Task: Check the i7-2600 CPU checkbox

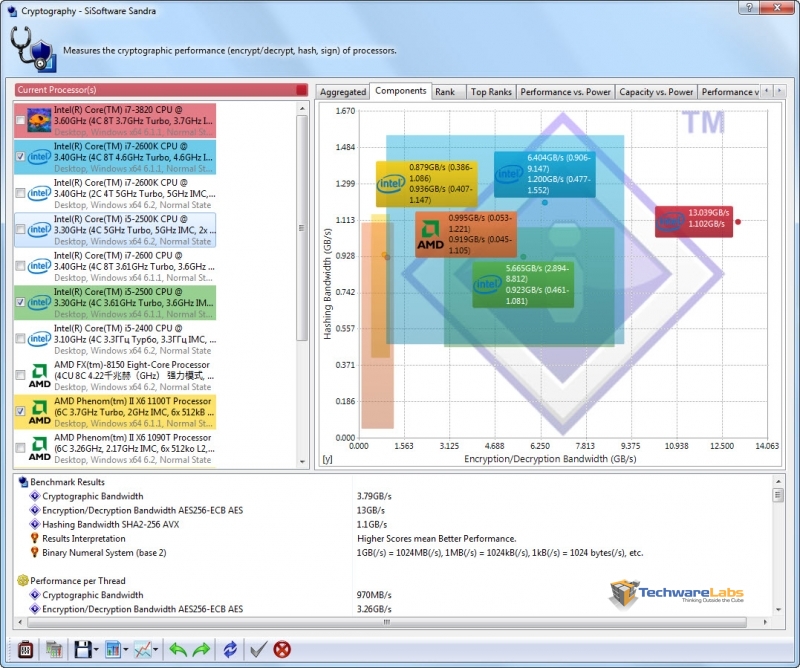Action: click(20, 266)
